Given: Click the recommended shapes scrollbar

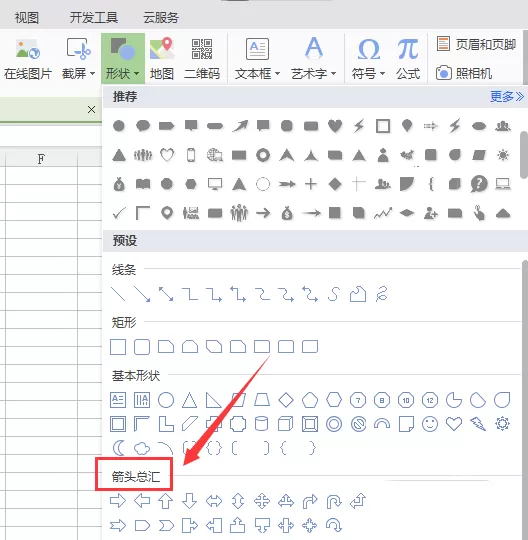Looking at the screenshot, I should point(524,155).
